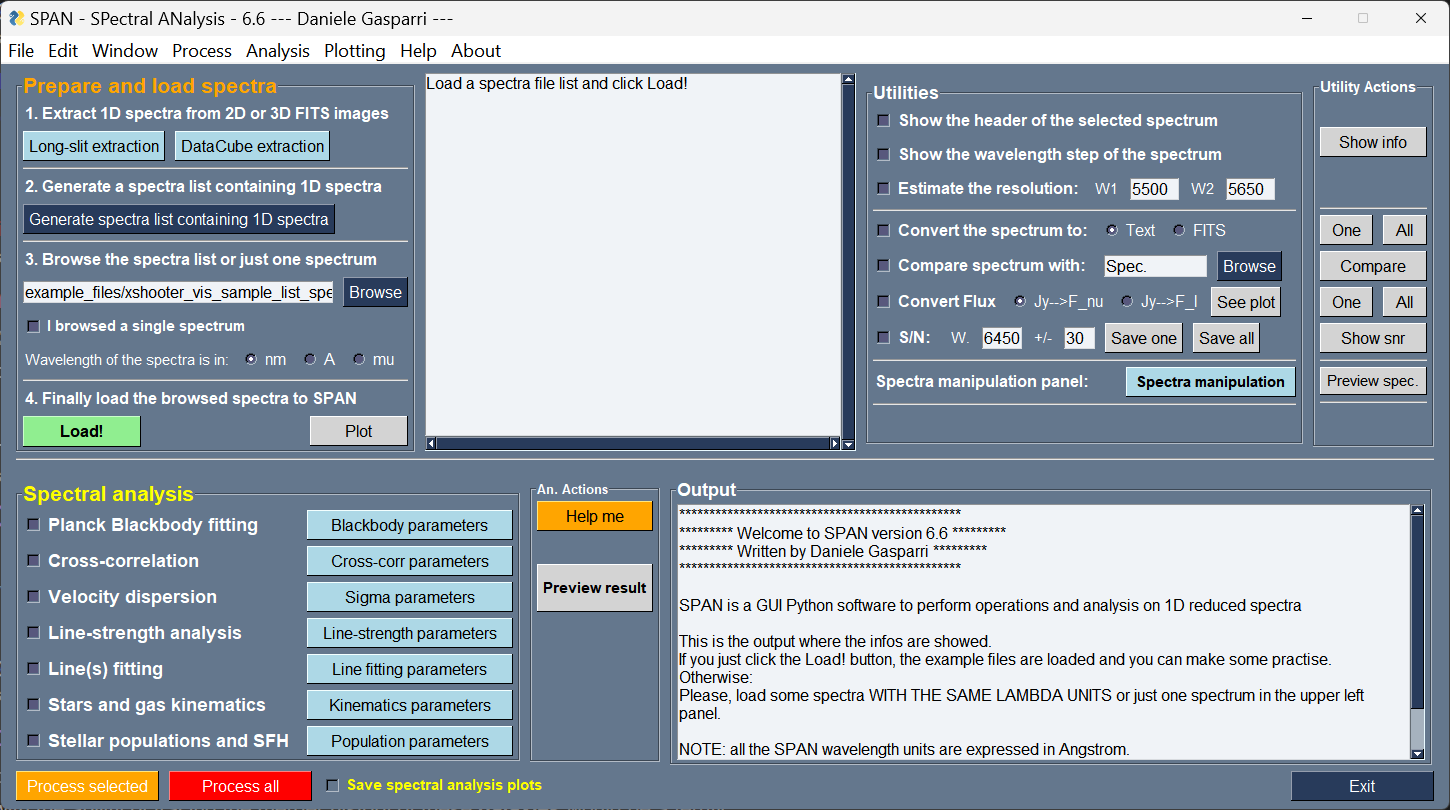Viewport: 1450px width, 810px height.
Task: Check 'I browsed a single spectrum'
Action: (34, 326)
